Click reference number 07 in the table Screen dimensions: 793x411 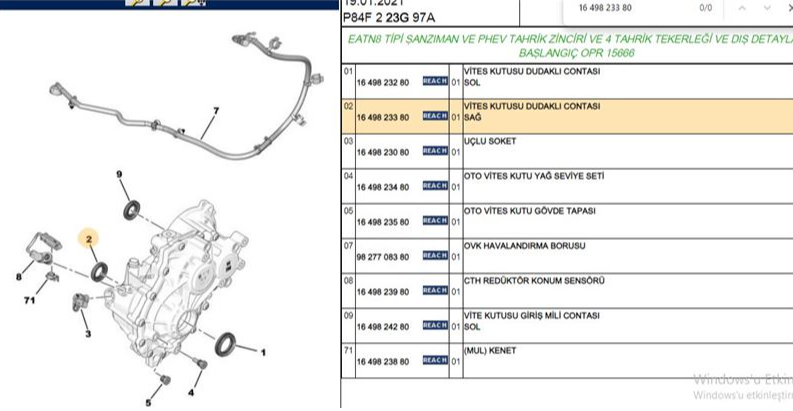348,246
